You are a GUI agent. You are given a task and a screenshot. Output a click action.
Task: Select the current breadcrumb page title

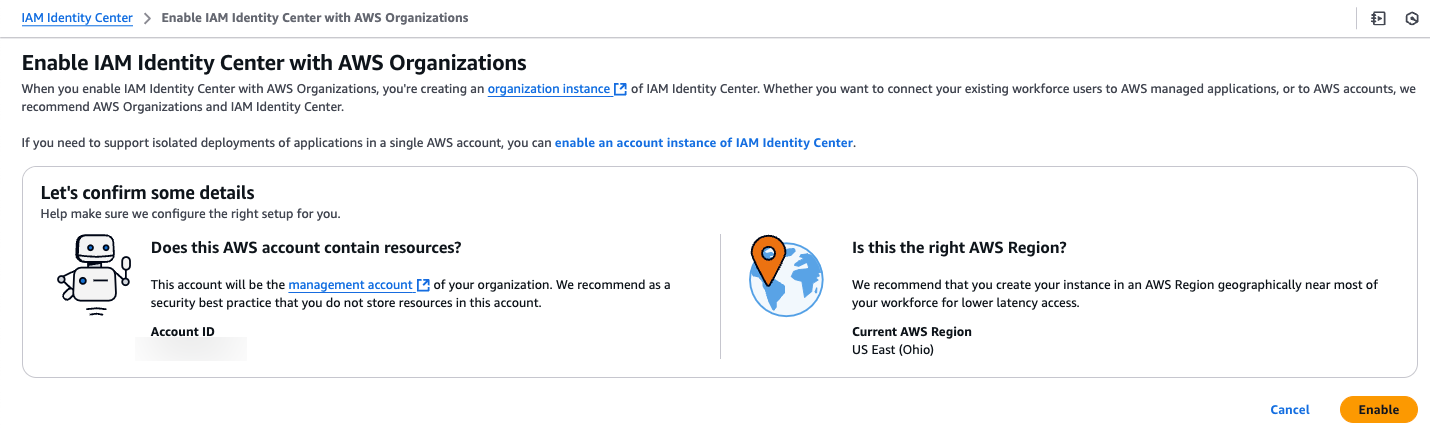(315, 18)
